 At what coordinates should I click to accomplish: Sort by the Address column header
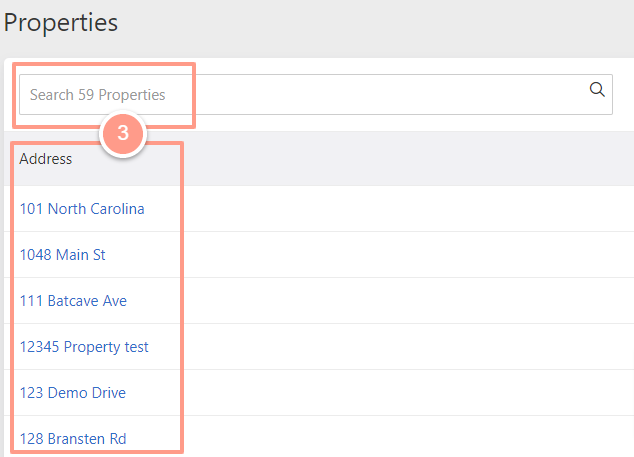pos(46,159)
